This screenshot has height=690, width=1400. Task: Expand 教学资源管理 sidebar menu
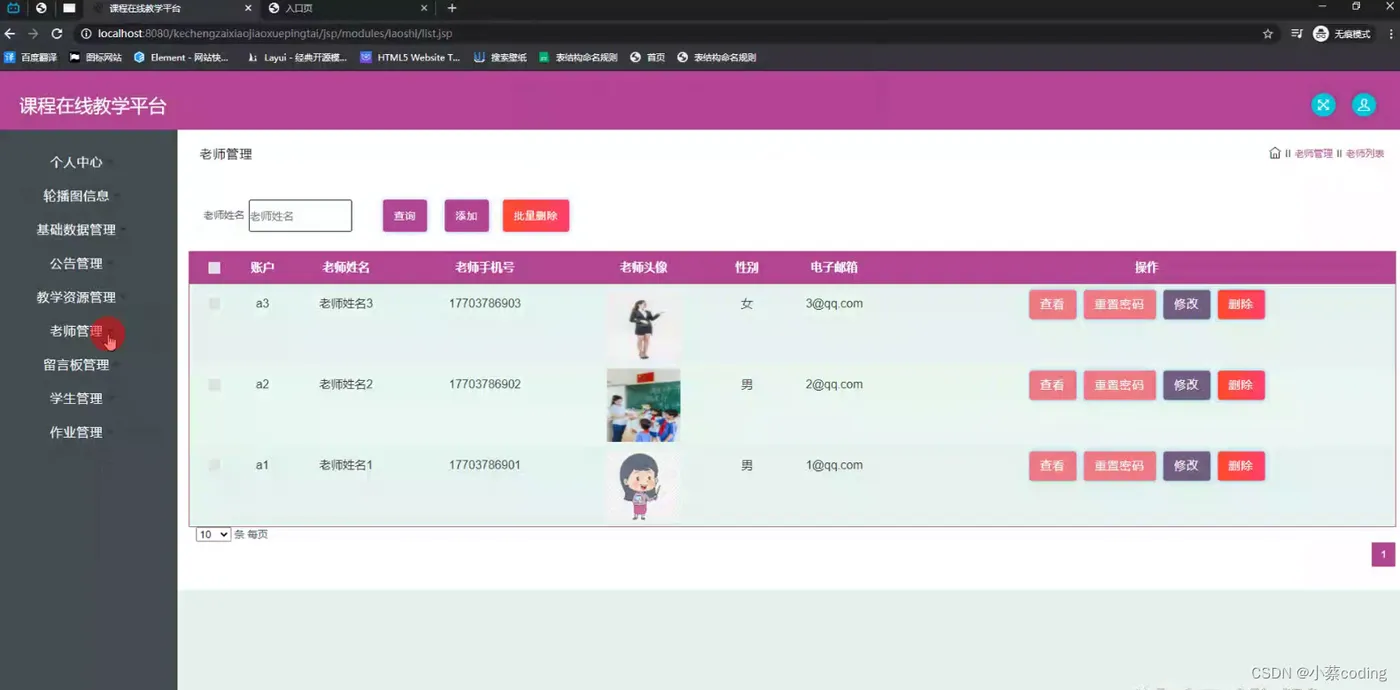[77, 297]
